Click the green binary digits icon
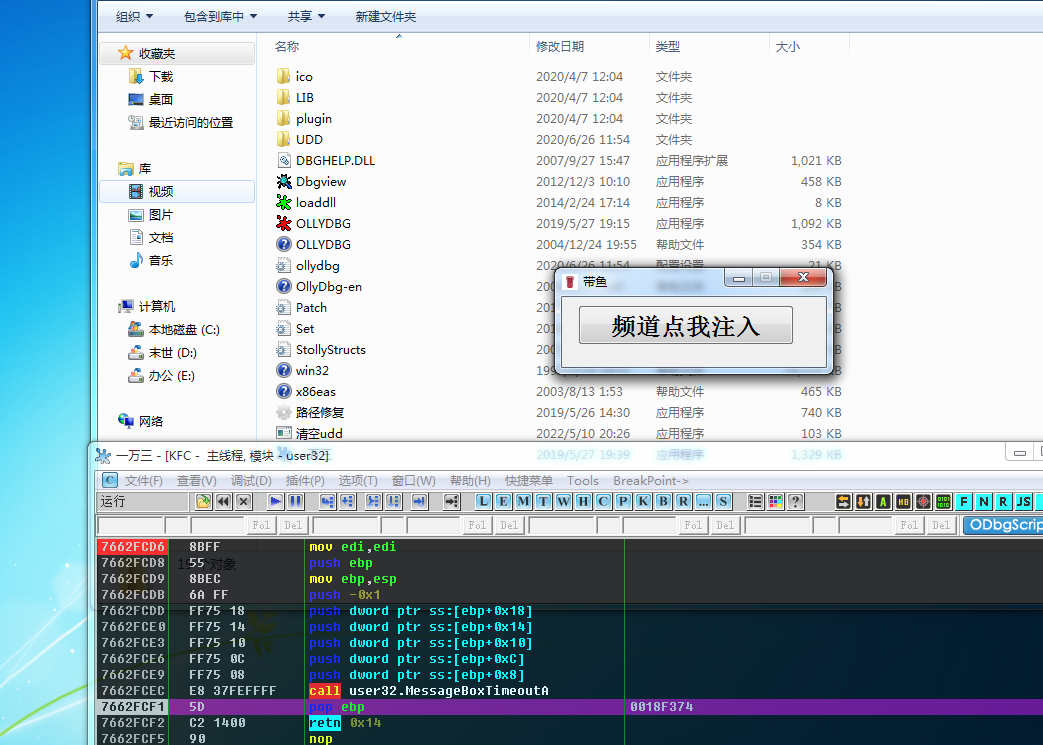 pos(943,501)
